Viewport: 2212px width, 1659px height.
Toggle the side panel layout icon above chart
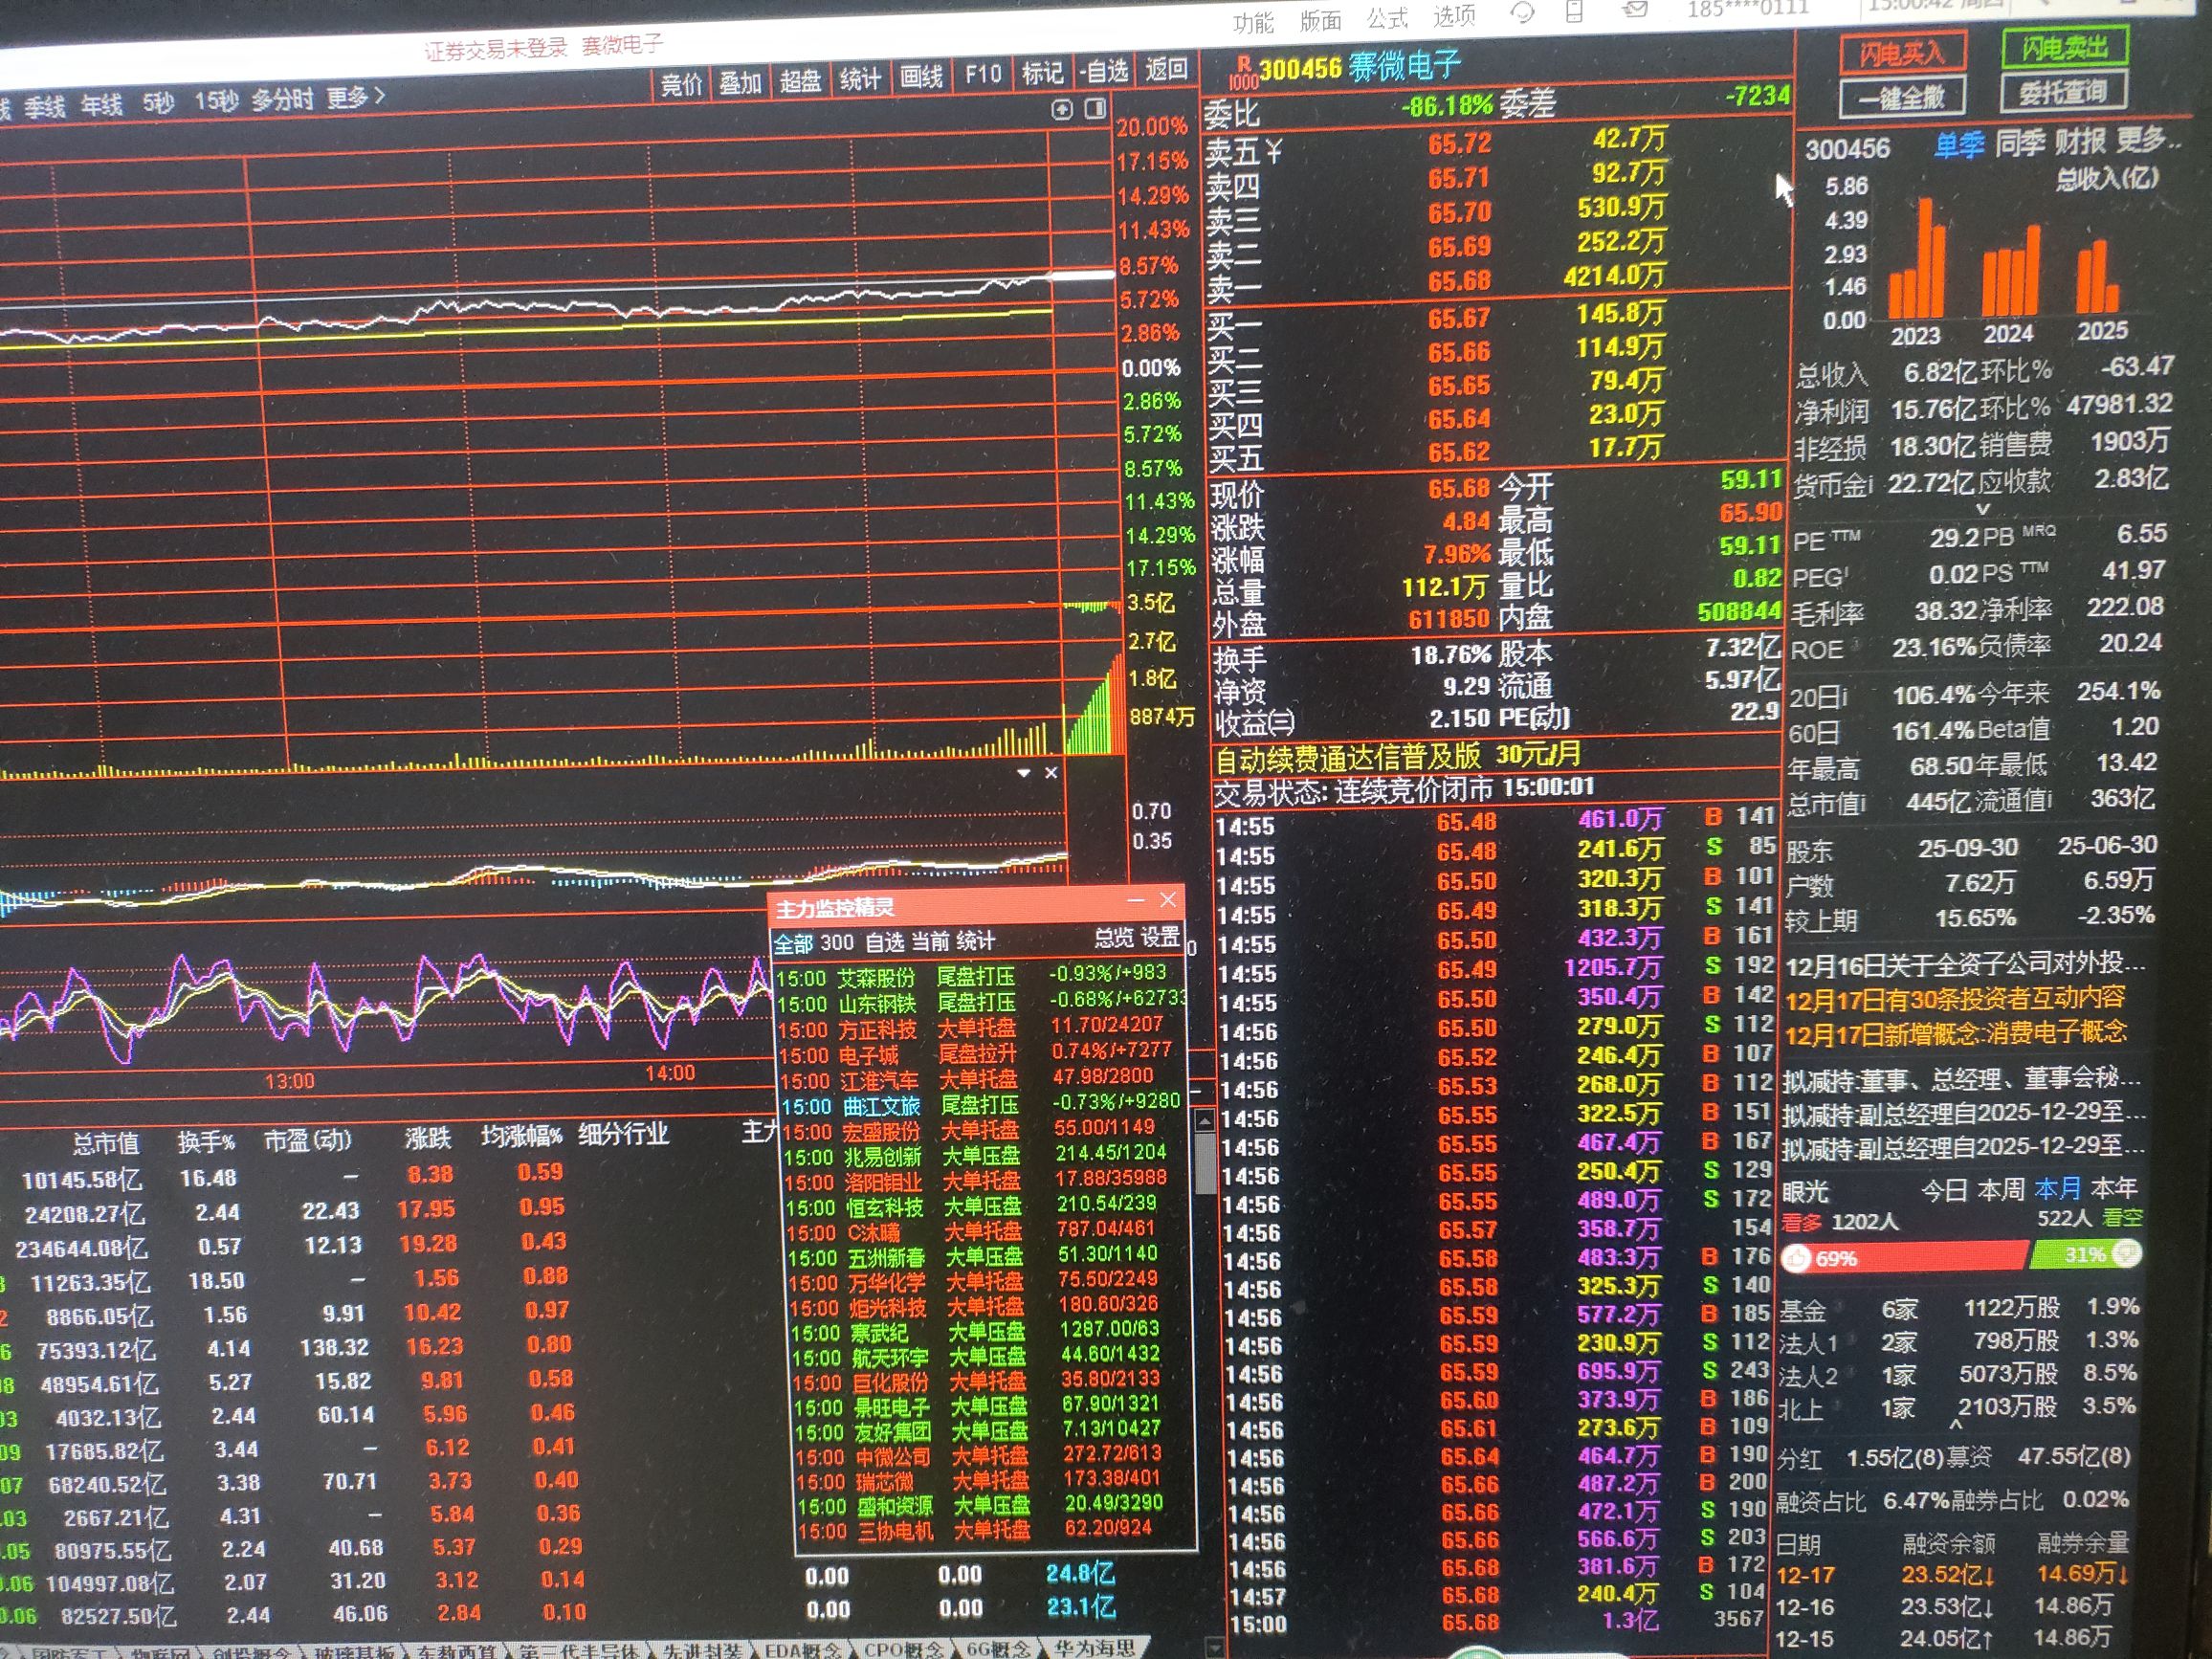click(1096, 108)
